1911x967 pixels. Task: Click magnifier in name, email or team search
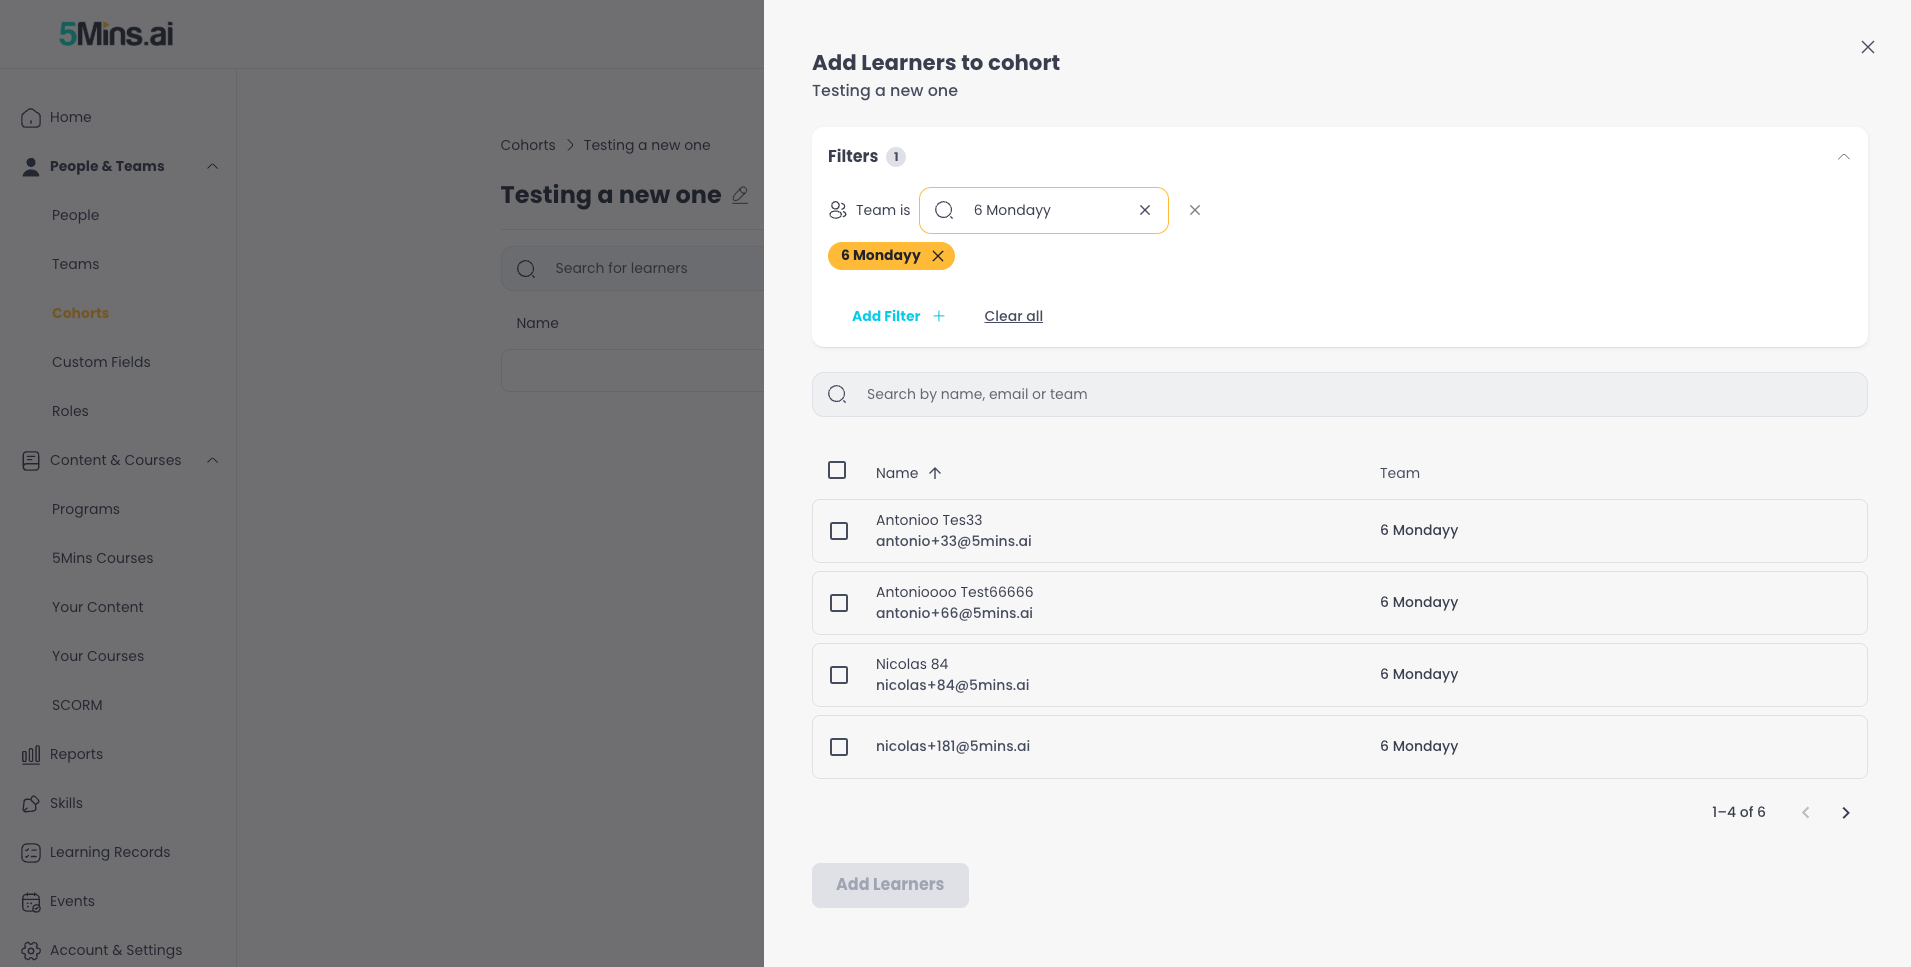click(x=838, y=394)
